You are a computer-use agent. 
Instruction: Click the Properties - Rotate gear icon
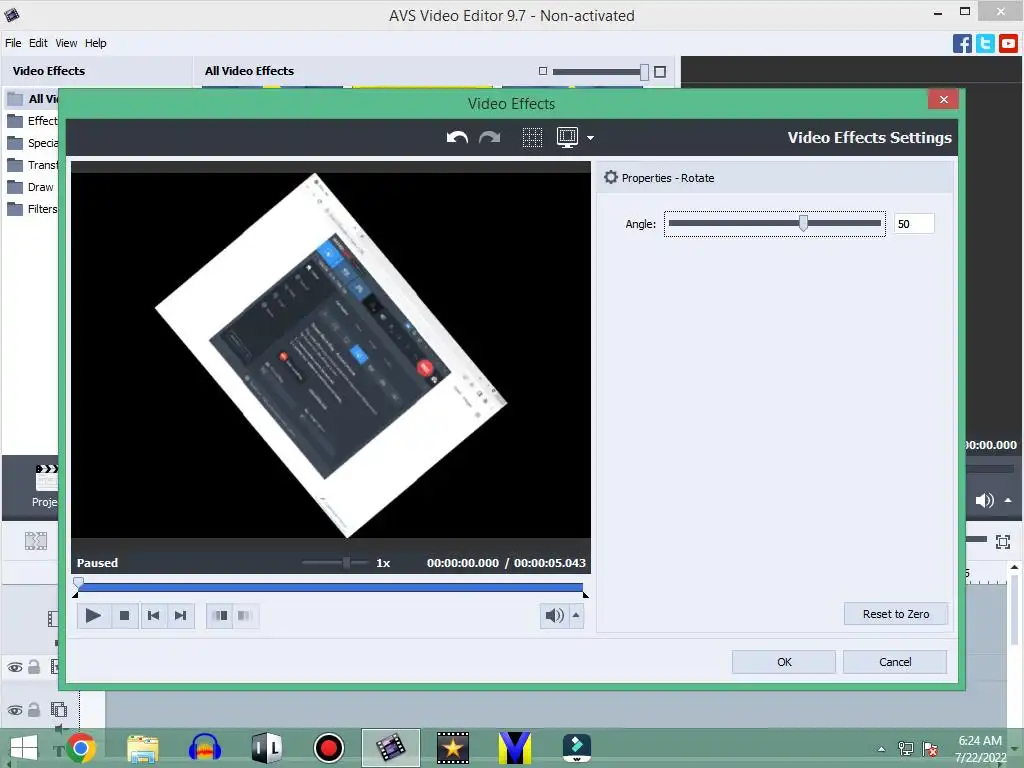[611, 177]
